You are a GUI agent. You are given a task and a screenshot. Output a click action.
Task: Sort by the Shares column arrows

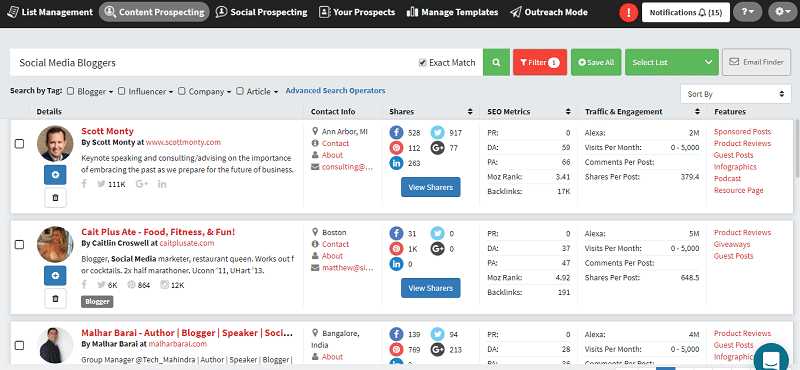[470, 112]
